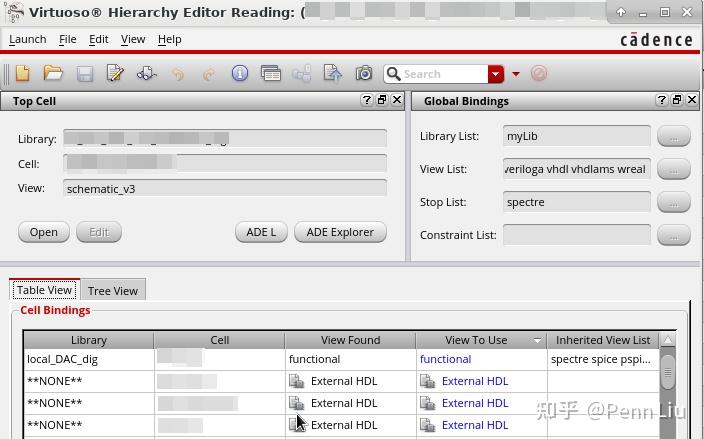This screenshot has width=704, height=439.
Task: Click the edit notepad-with-pencil toolbar icon
Action: pyautogui.click(x=115, y=73)
